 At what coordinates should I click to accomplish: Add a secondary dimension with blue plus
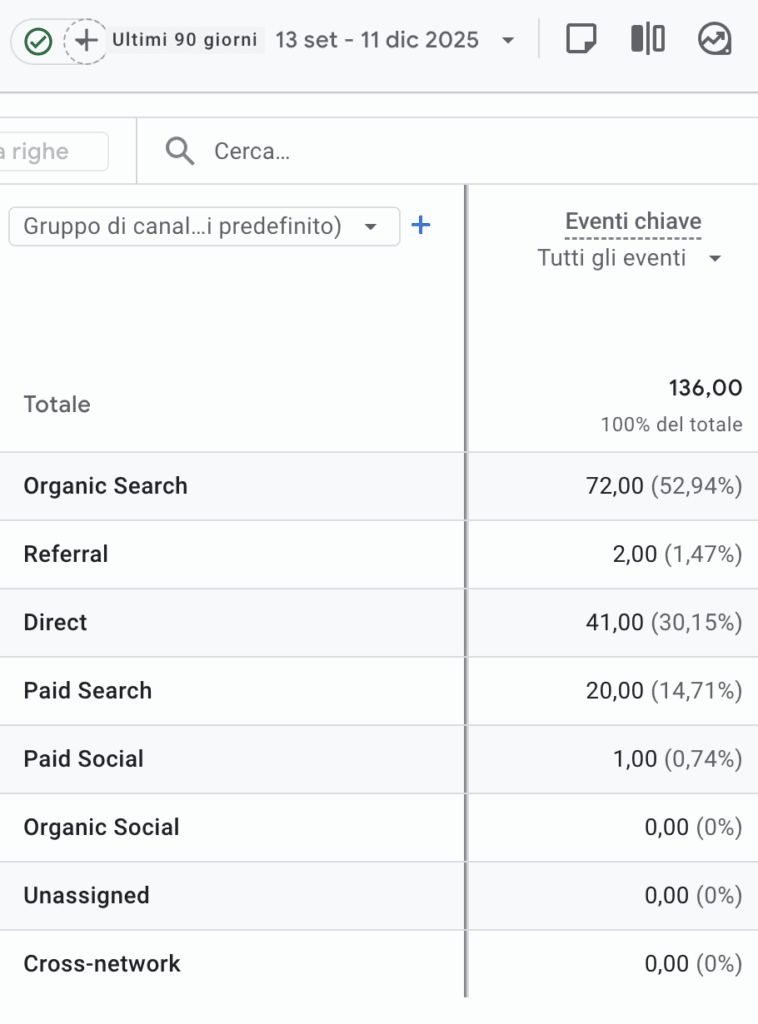pyautogui.click(x=421, y=226)
